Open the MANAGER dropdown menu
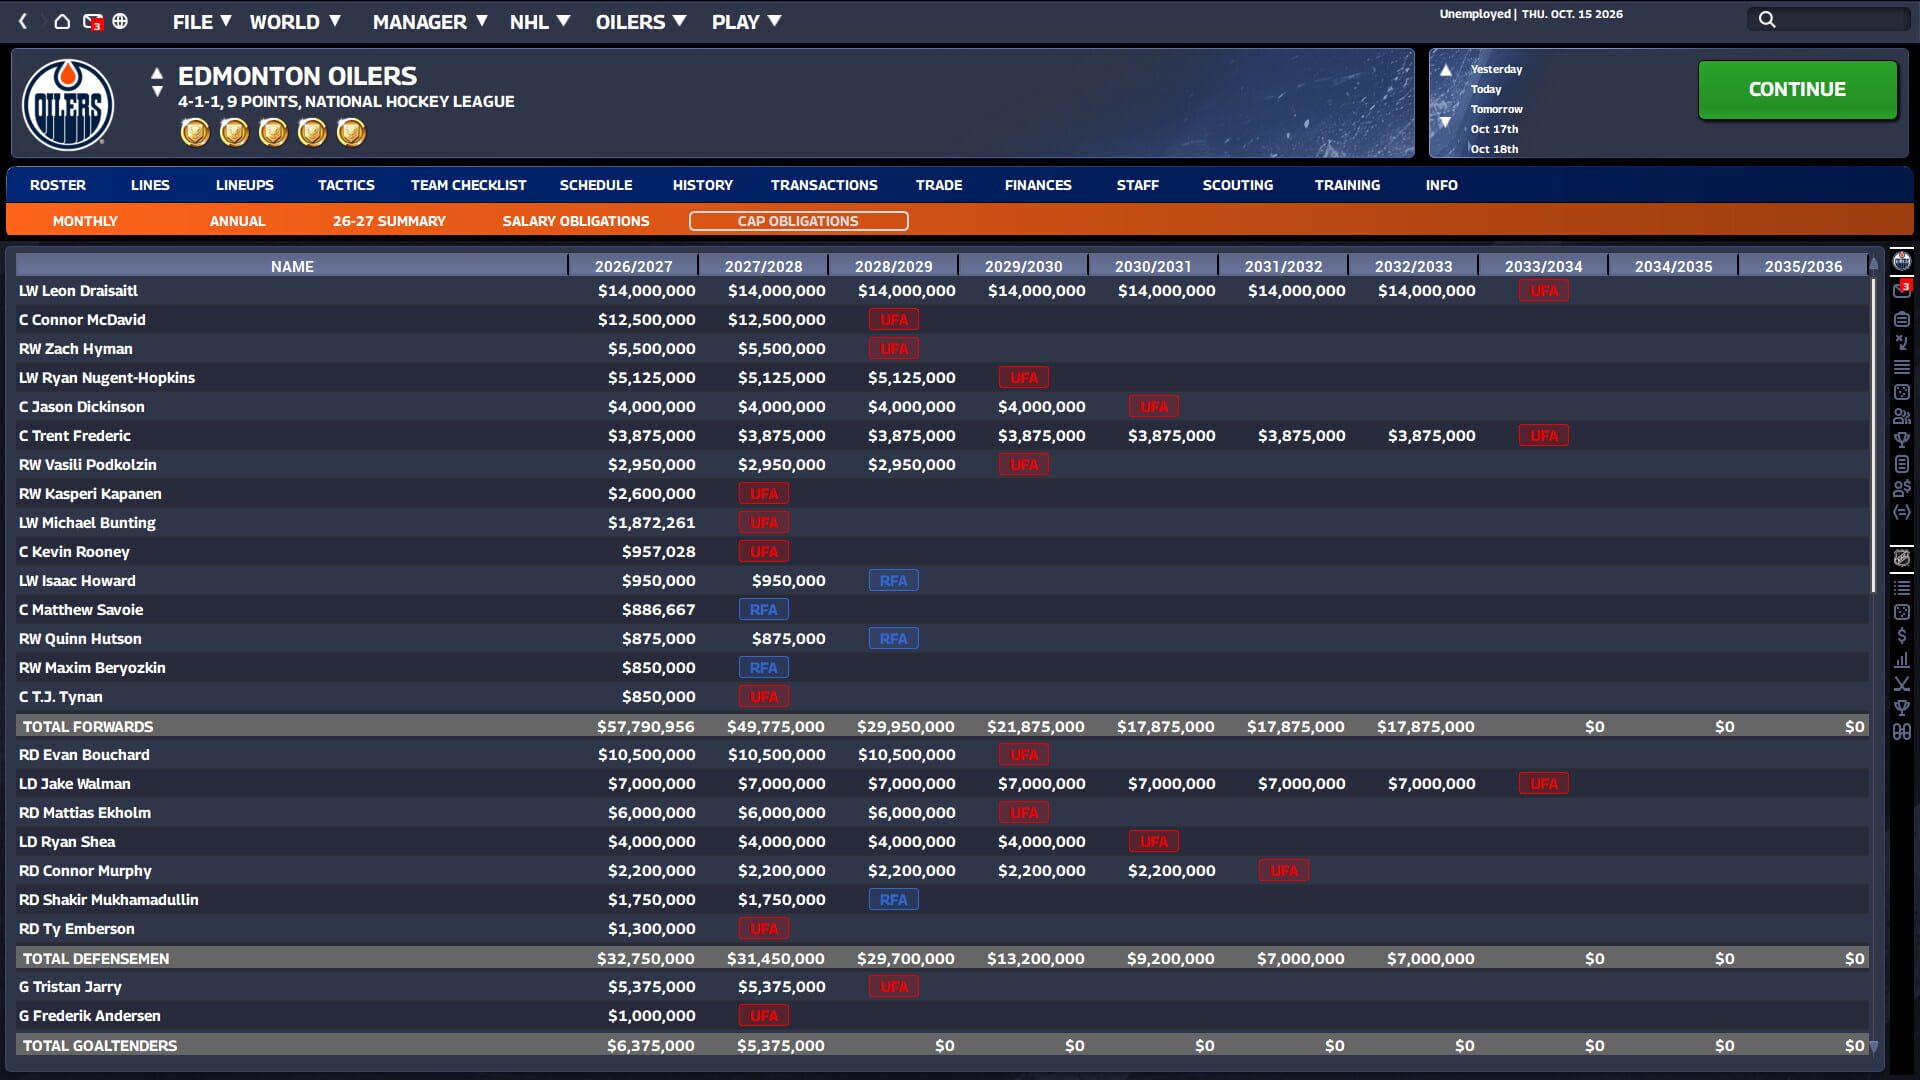1920x1080 pixels. pyautogui.click(x=429, y=21)
